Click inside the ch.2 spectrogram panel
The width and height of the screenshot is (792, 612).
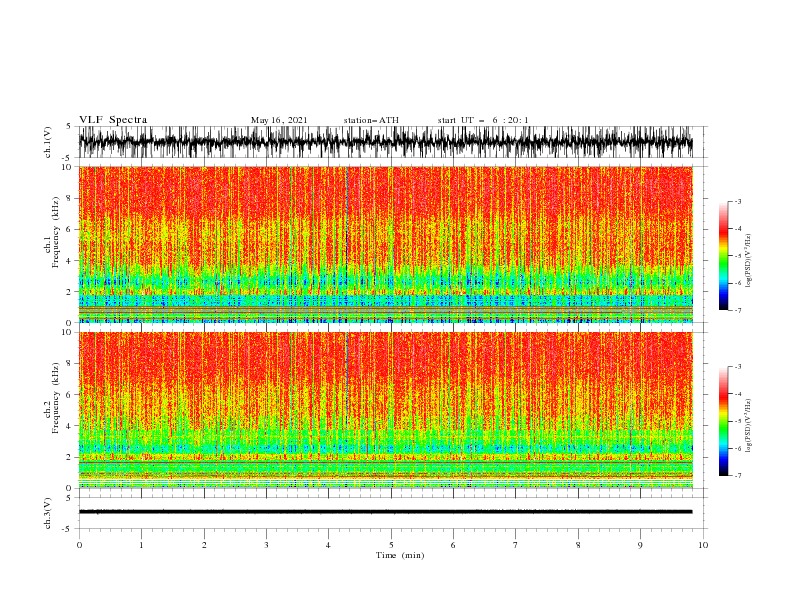pos(385,410)
